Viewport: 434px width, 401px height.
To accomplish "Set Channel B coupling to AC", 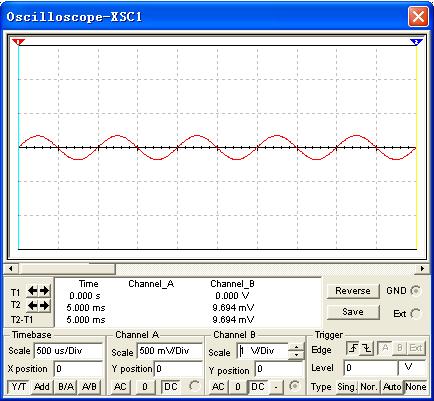I will click(218, 387).
